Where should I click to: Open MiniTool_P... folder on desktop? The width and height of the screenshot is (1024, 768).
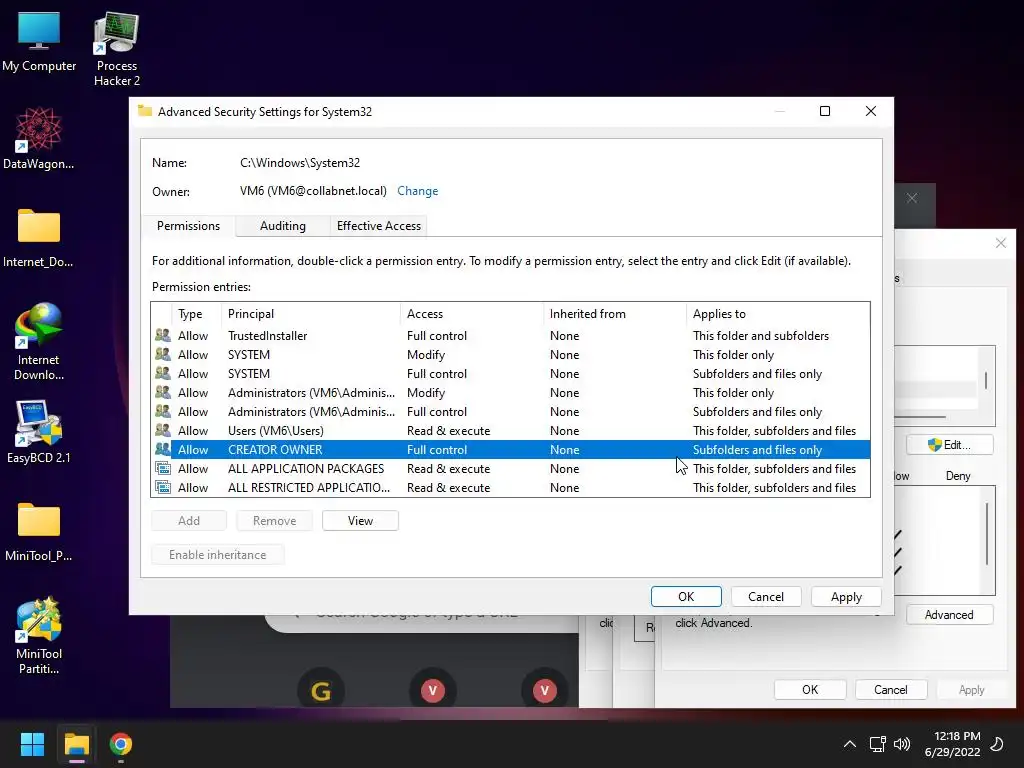click(39, 532)
